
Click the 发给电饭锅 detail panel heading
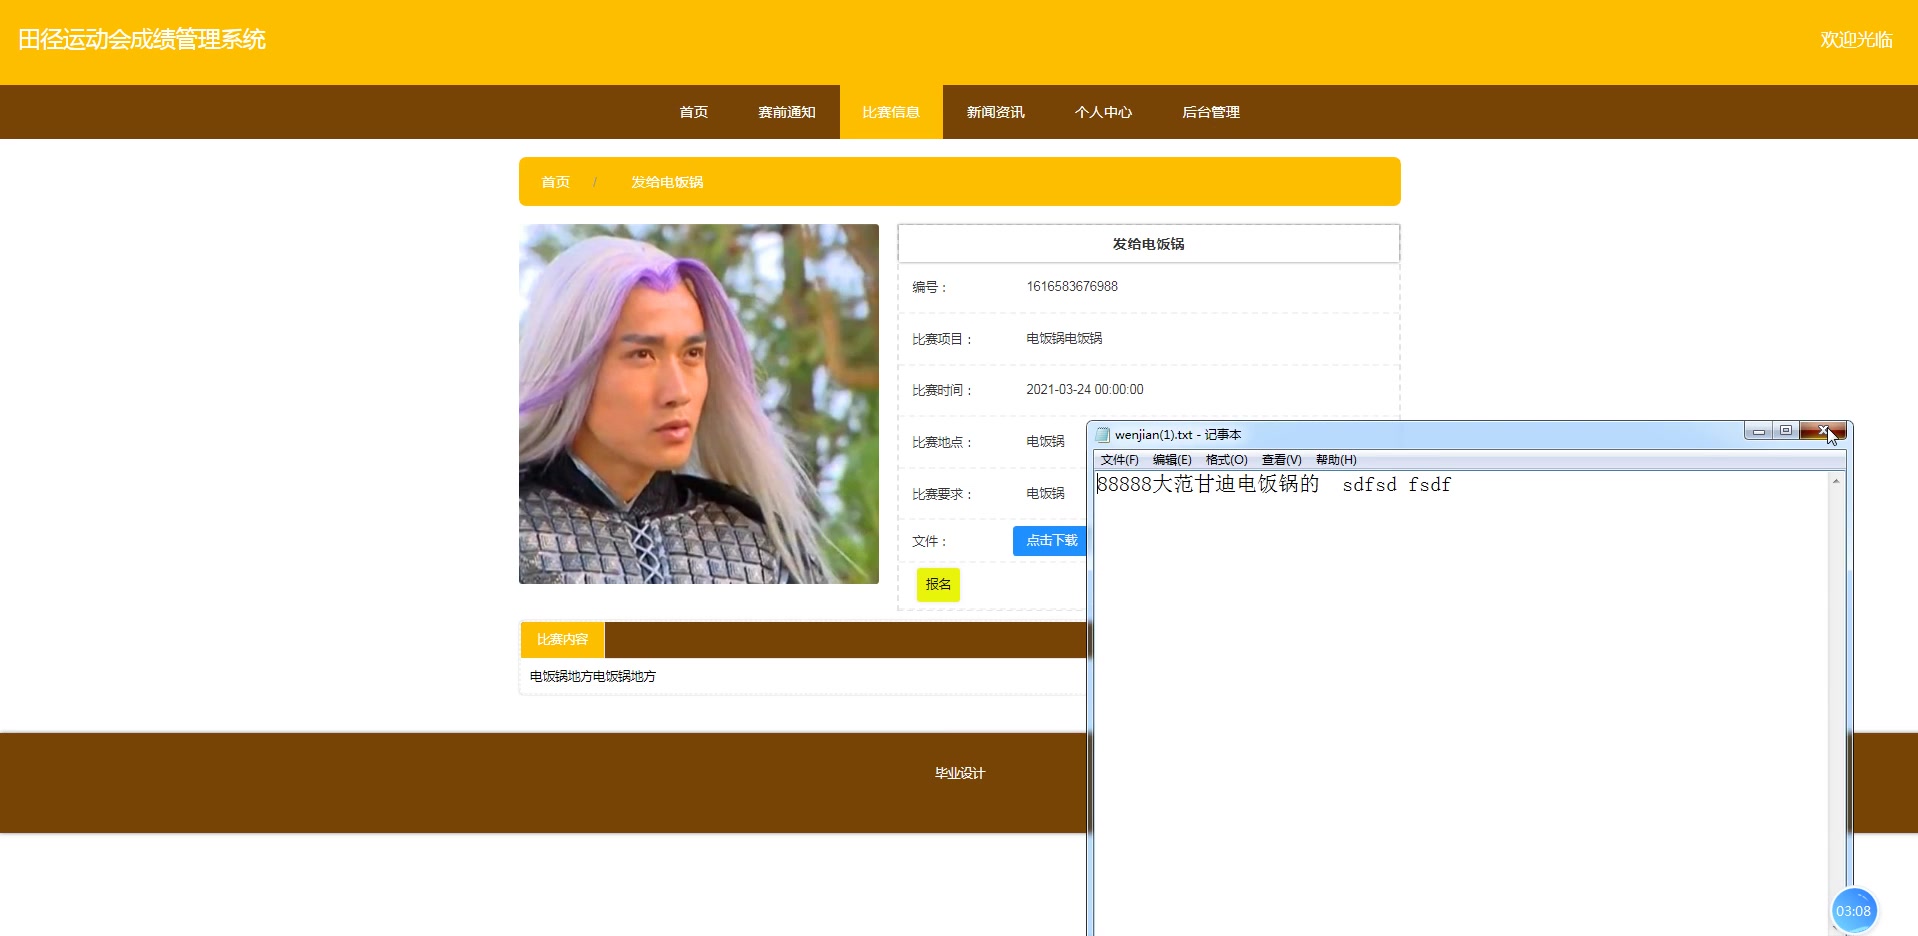(x=1148, y=244)
